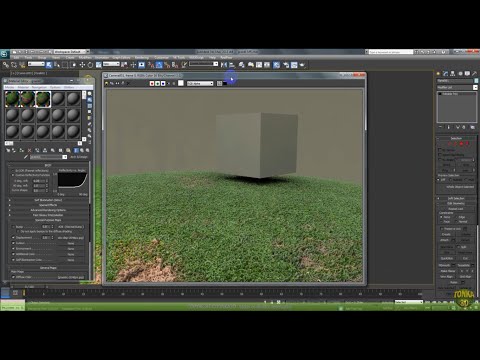Select the Move transform tool
The image size is (480, 360).
(82, 65)
